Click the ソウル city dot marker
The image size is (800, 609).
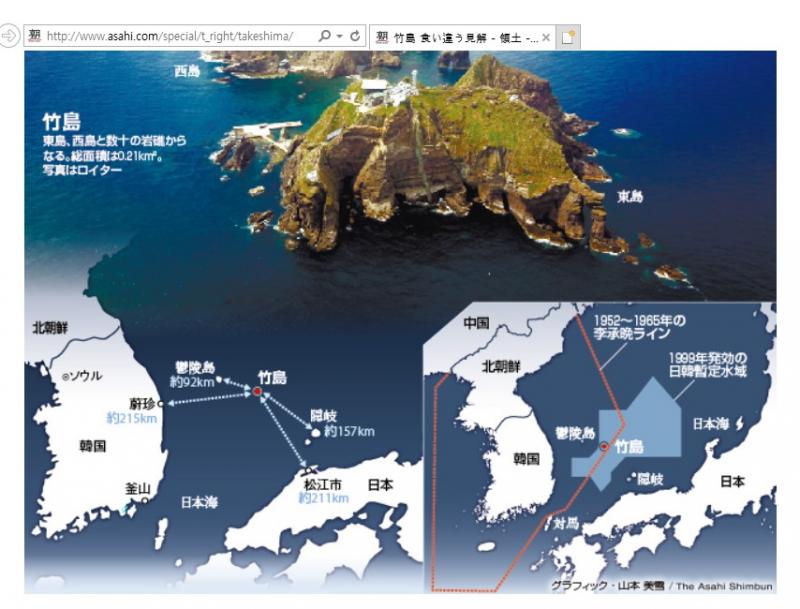click(x=66, y=377)
